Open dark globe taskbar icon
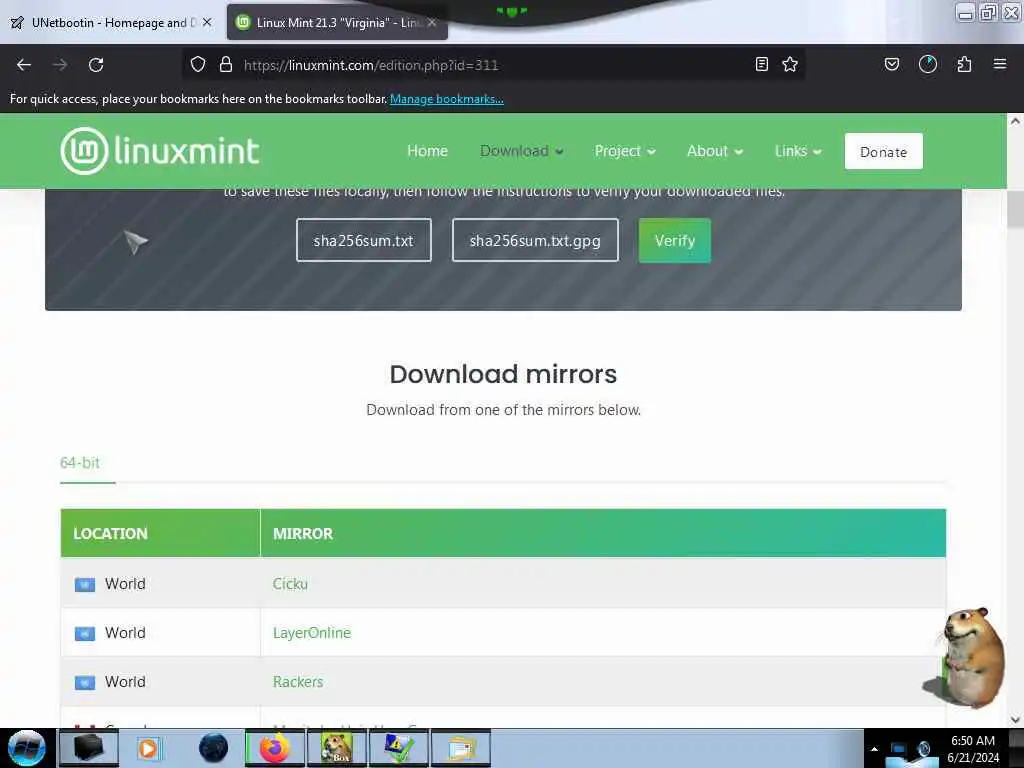The width and height of the screenshot is (1024, 768). coord(213,748)
